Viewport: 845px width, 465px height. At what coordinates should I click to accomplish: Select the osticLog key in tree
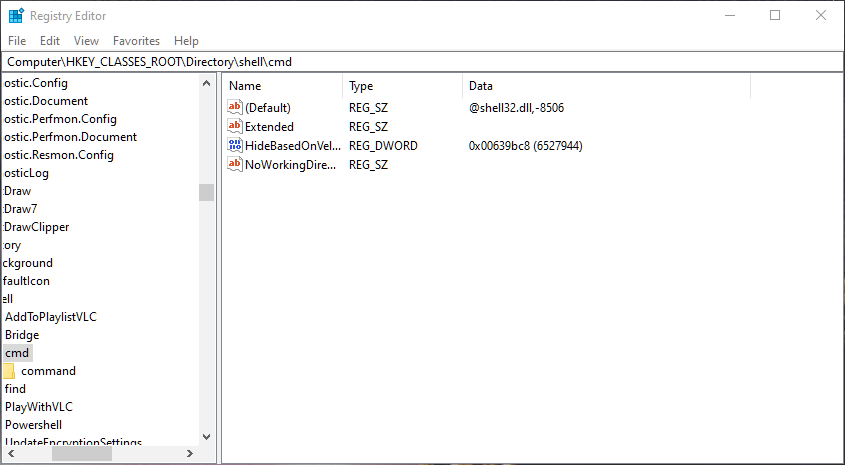click(x=26, y=173)
